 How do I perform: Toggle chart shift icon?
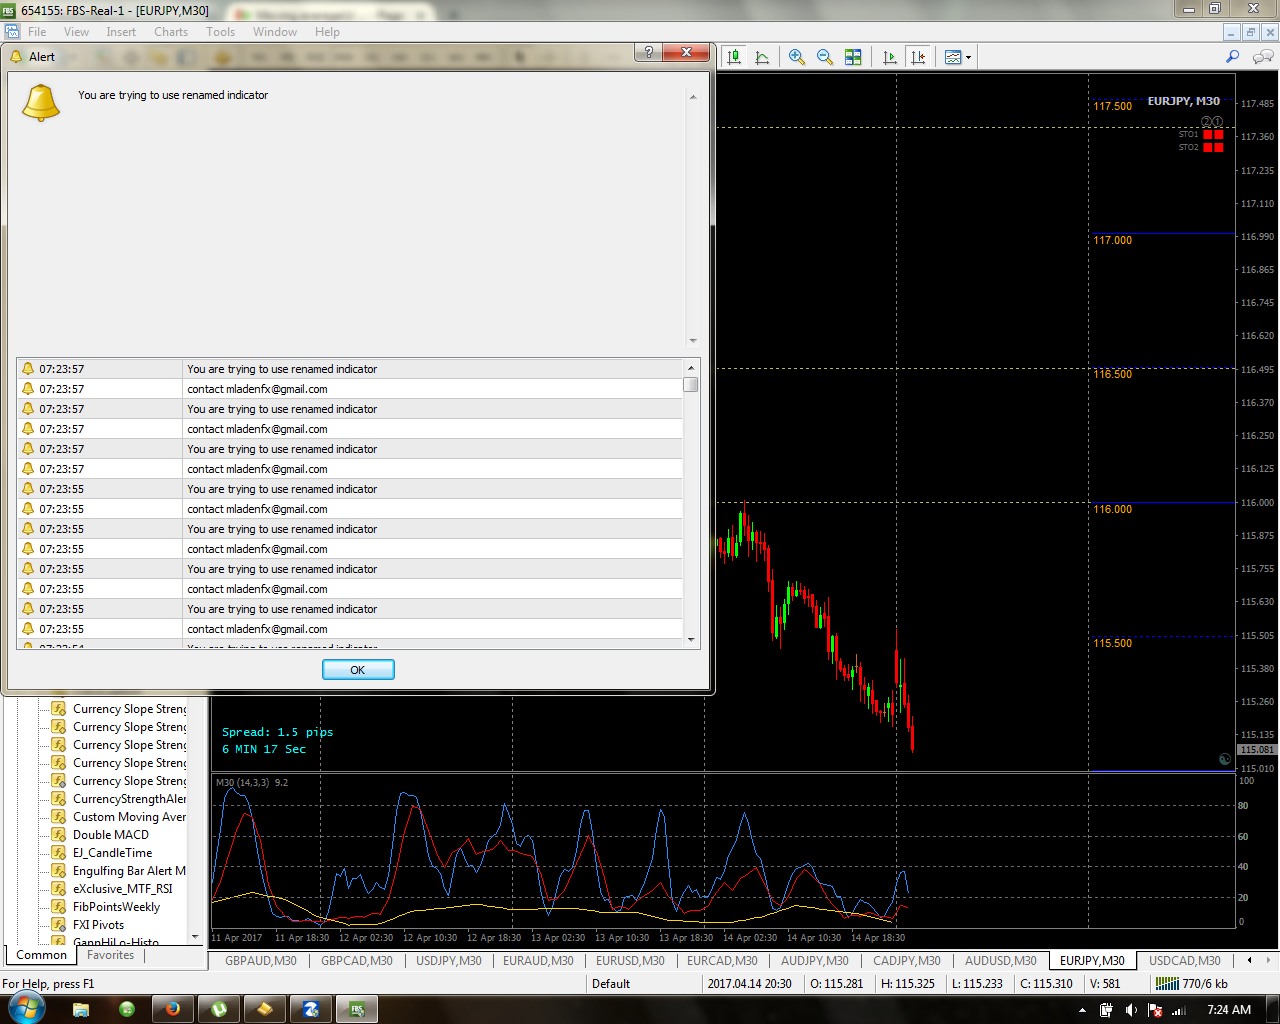click(x=918, y=57)
